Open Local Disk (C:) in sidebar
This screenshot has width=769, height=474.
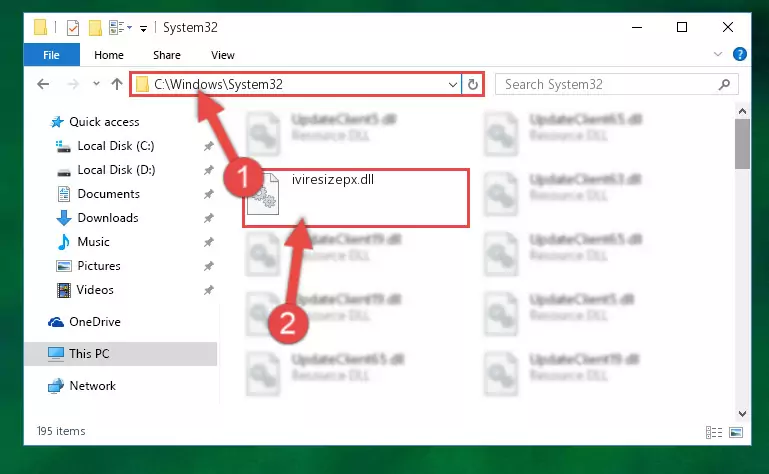click(116, 146)
